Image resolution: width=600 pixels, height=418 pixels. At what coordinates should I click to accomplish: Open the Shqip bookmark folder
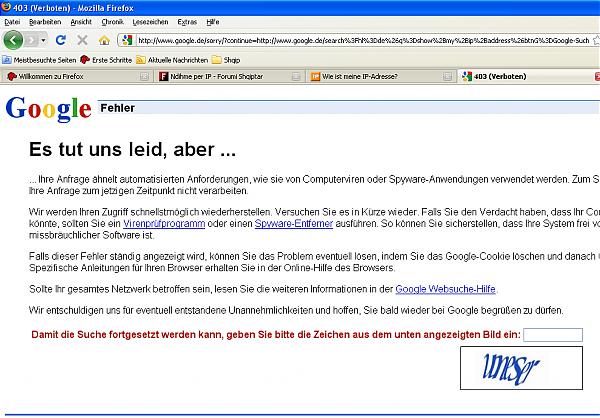click(226, 60)
